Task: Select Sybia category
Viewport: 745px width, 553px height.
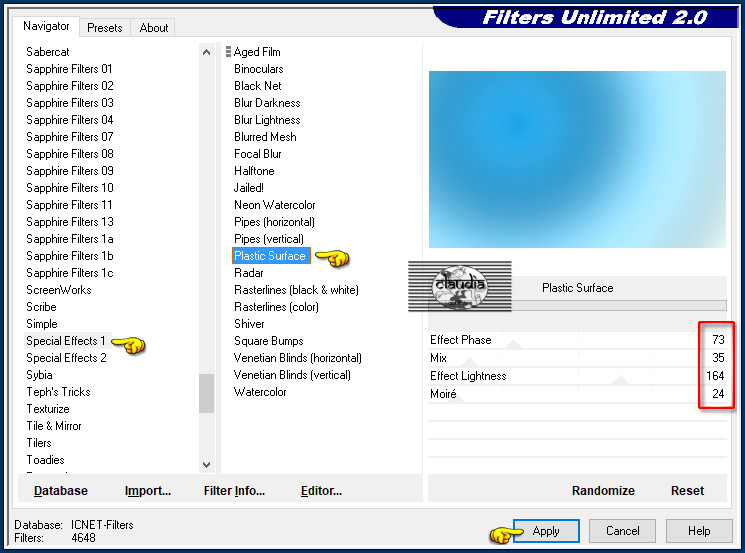Action: tap(39, 375)
